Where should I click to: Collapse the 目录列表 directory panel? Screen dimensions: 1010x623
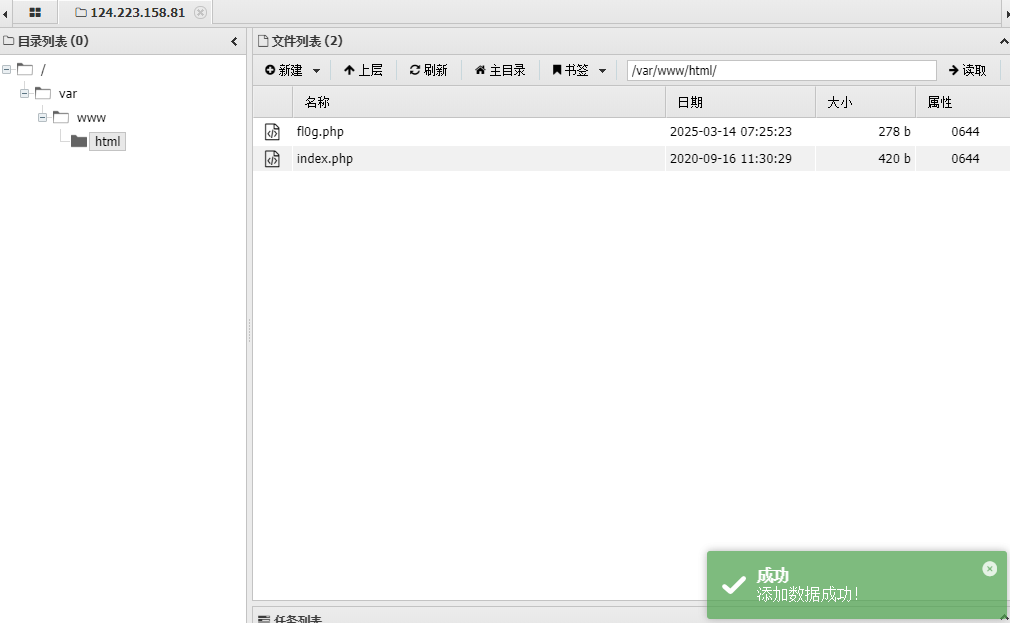tap(234, 41)
